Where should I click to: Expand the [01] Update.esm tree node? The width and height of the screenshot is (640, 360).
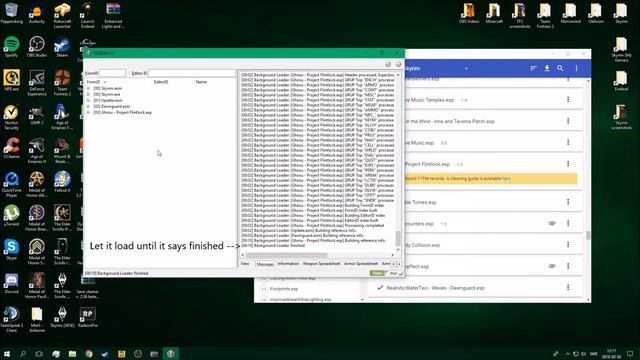(x=88, y=100)
